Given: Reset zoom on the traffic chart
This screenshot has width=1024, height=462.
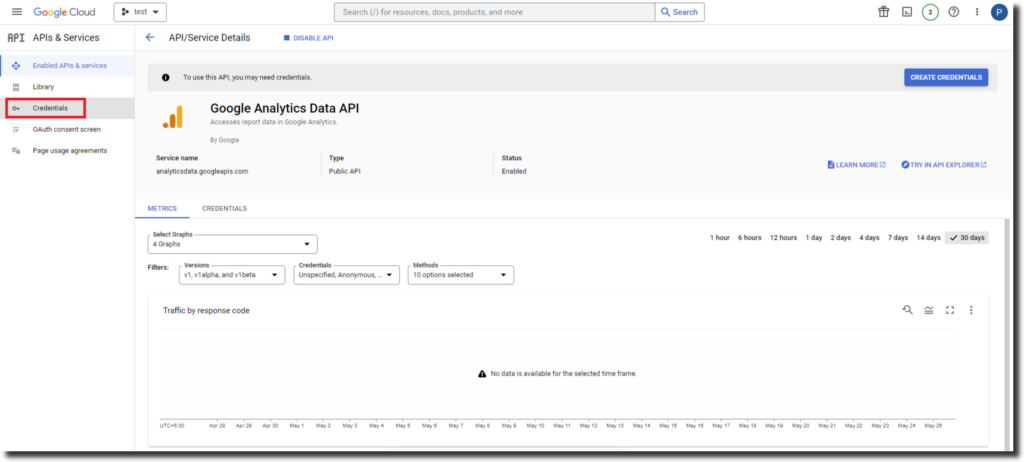Looking at the screenshot, I should tap(907, 310).
